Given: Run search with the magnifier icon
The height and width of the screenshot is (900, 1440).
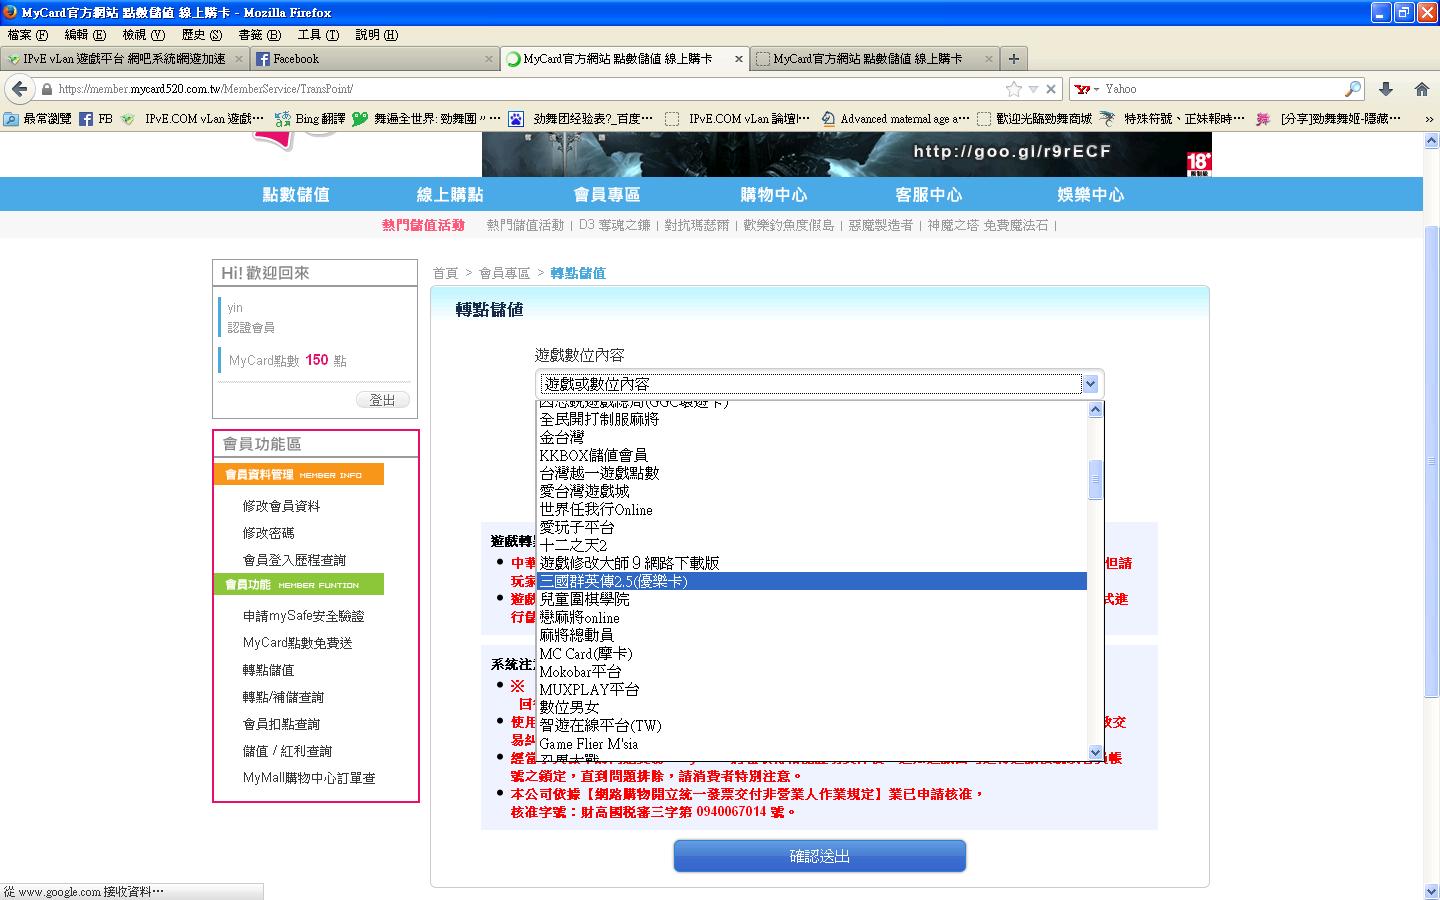Looking at the screenshot, I should point(1353,89).
